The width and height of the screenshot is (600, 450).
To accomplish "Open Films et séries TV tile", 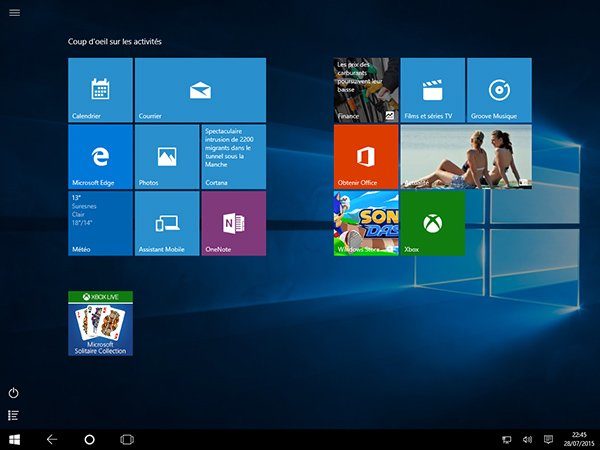I will click(x=432, y=90).
